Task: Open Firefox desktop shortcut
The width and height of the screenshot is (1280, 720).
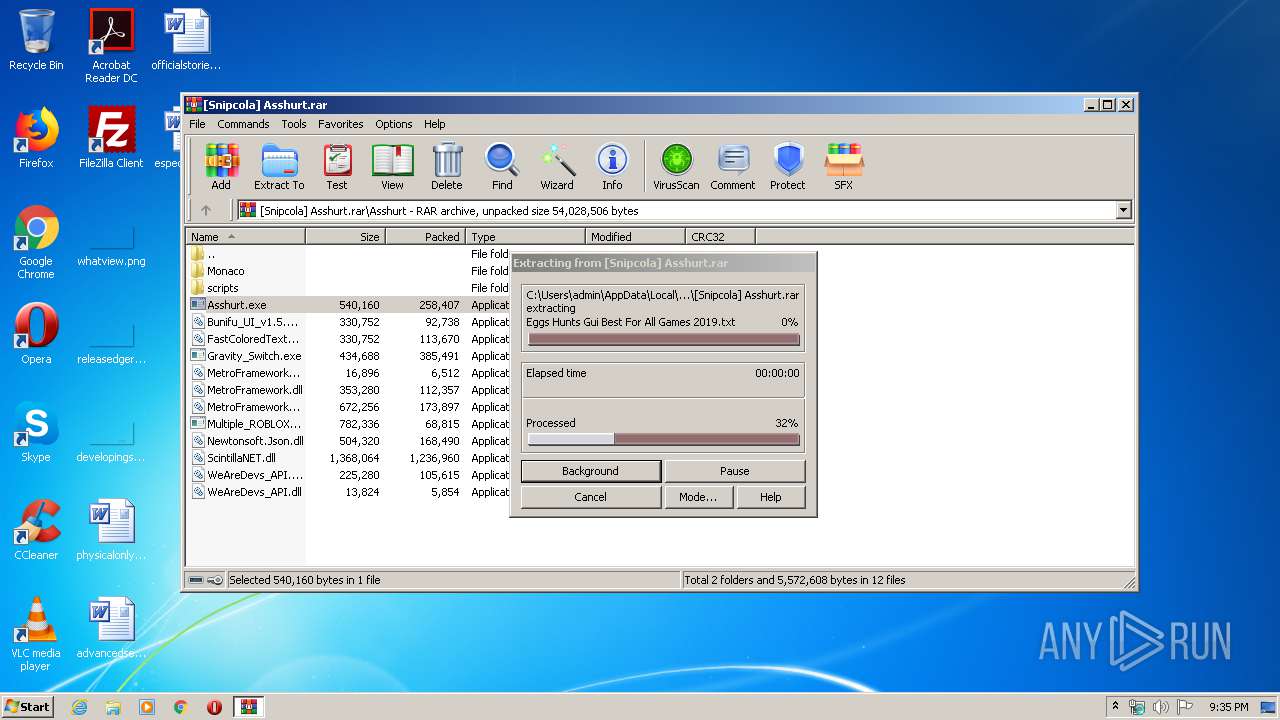Action: click(x=36, y=138)
